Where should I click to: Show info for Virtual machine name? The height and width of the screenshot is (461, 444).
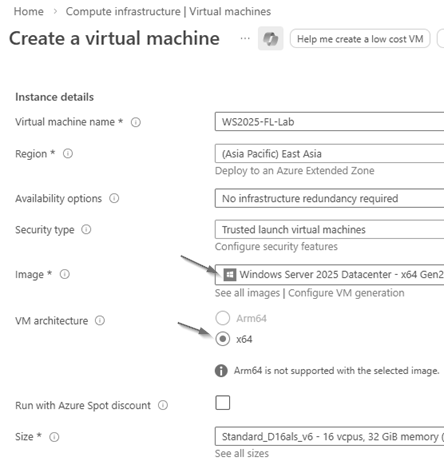[x=136, y=122]
